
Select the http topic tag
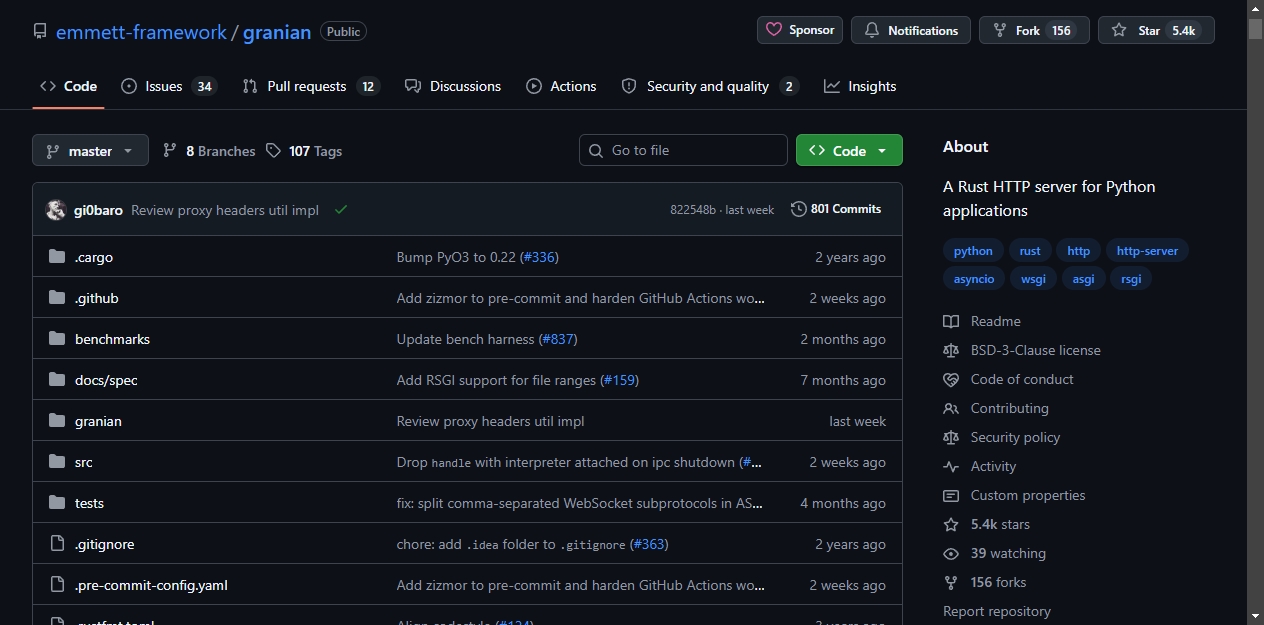click(1078, 251)
